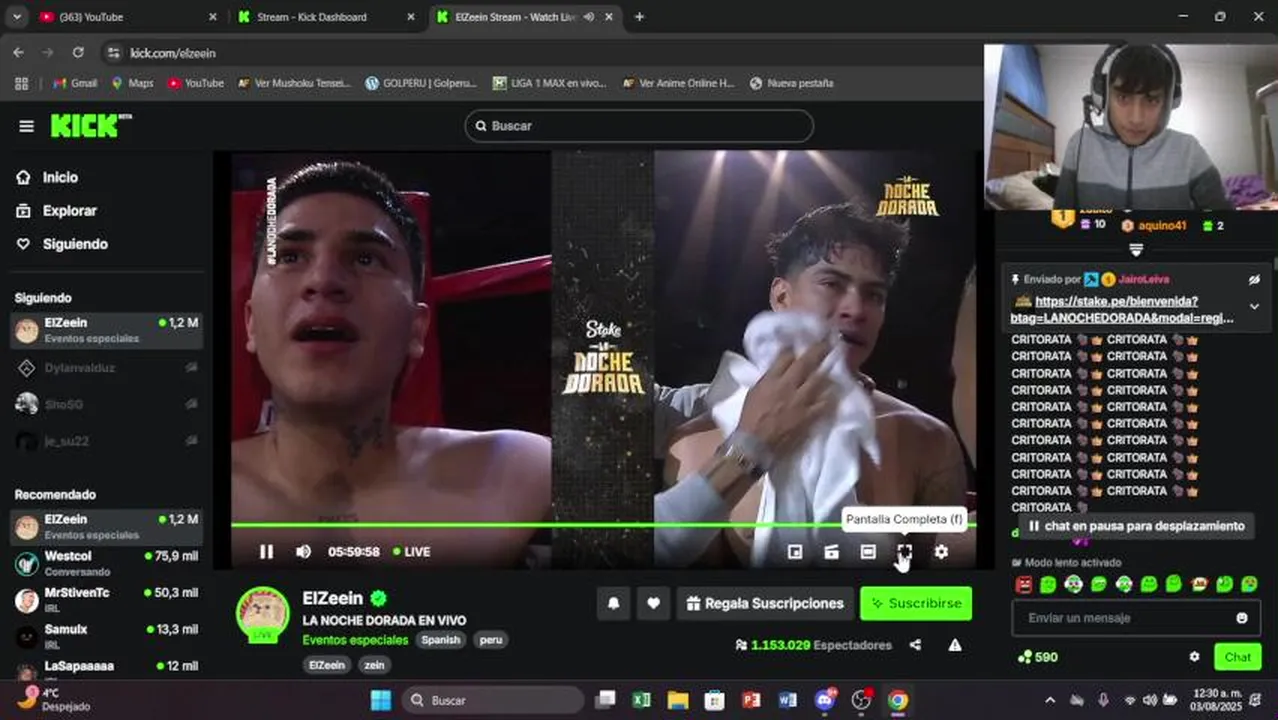Screen dimensions: 1278x720
Task: Click the Buscar search field on Kick
Action: (639, 126)
